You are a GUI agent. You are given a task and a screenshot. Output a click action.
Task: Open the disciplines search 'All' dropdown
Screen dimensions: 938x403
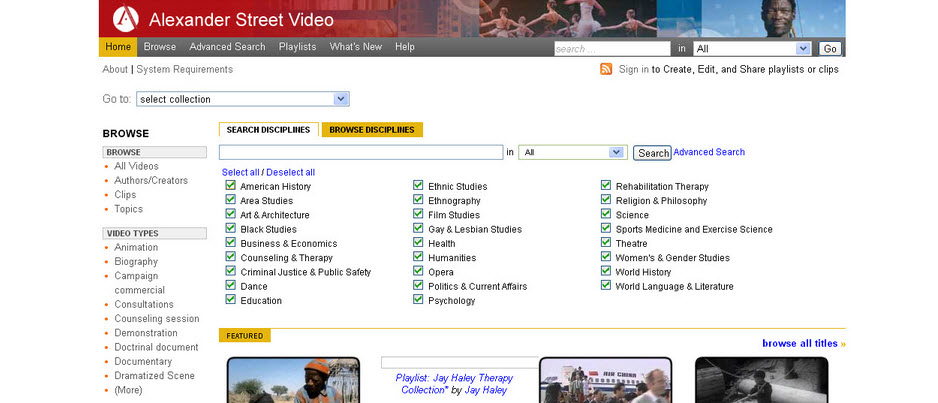coord(572,152)
